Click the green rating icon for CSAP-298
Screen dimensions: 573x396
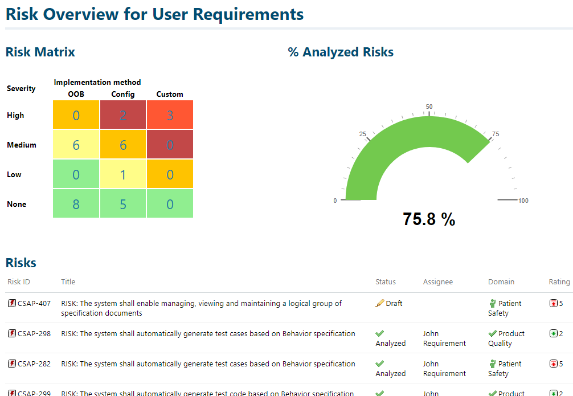(553, 333)
